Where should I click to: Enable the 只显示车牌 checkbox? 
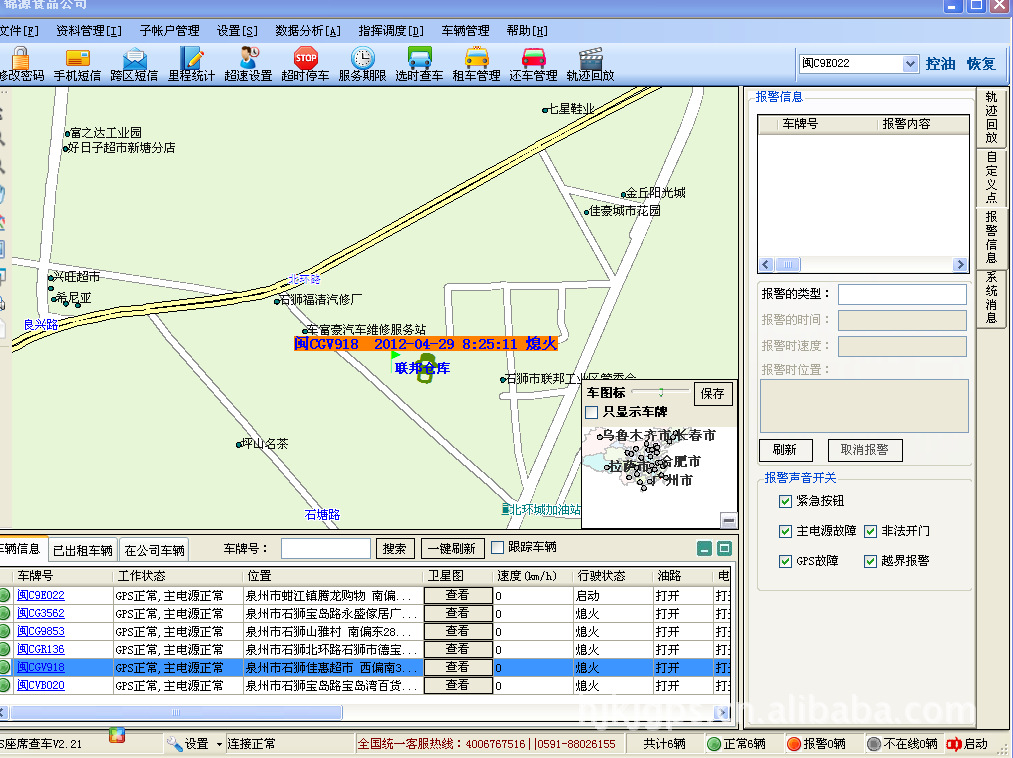[x=592, y=412]
